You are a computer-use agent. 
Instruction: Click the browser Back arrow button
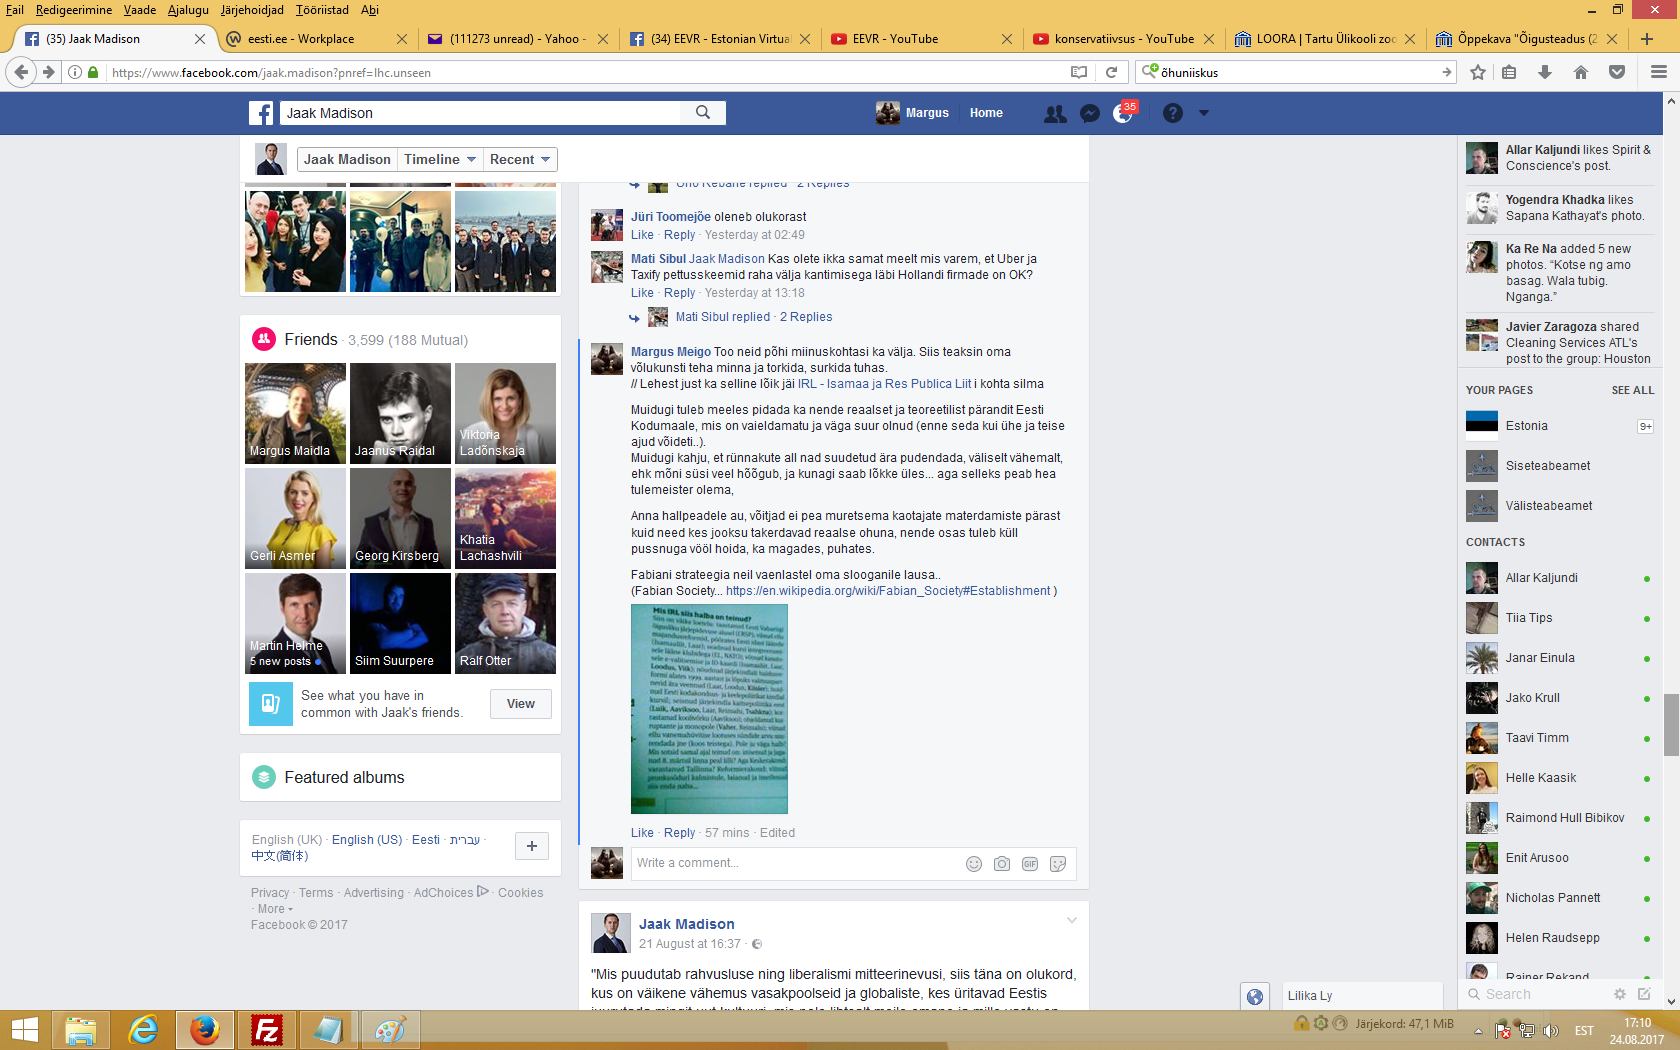(22, 72)
